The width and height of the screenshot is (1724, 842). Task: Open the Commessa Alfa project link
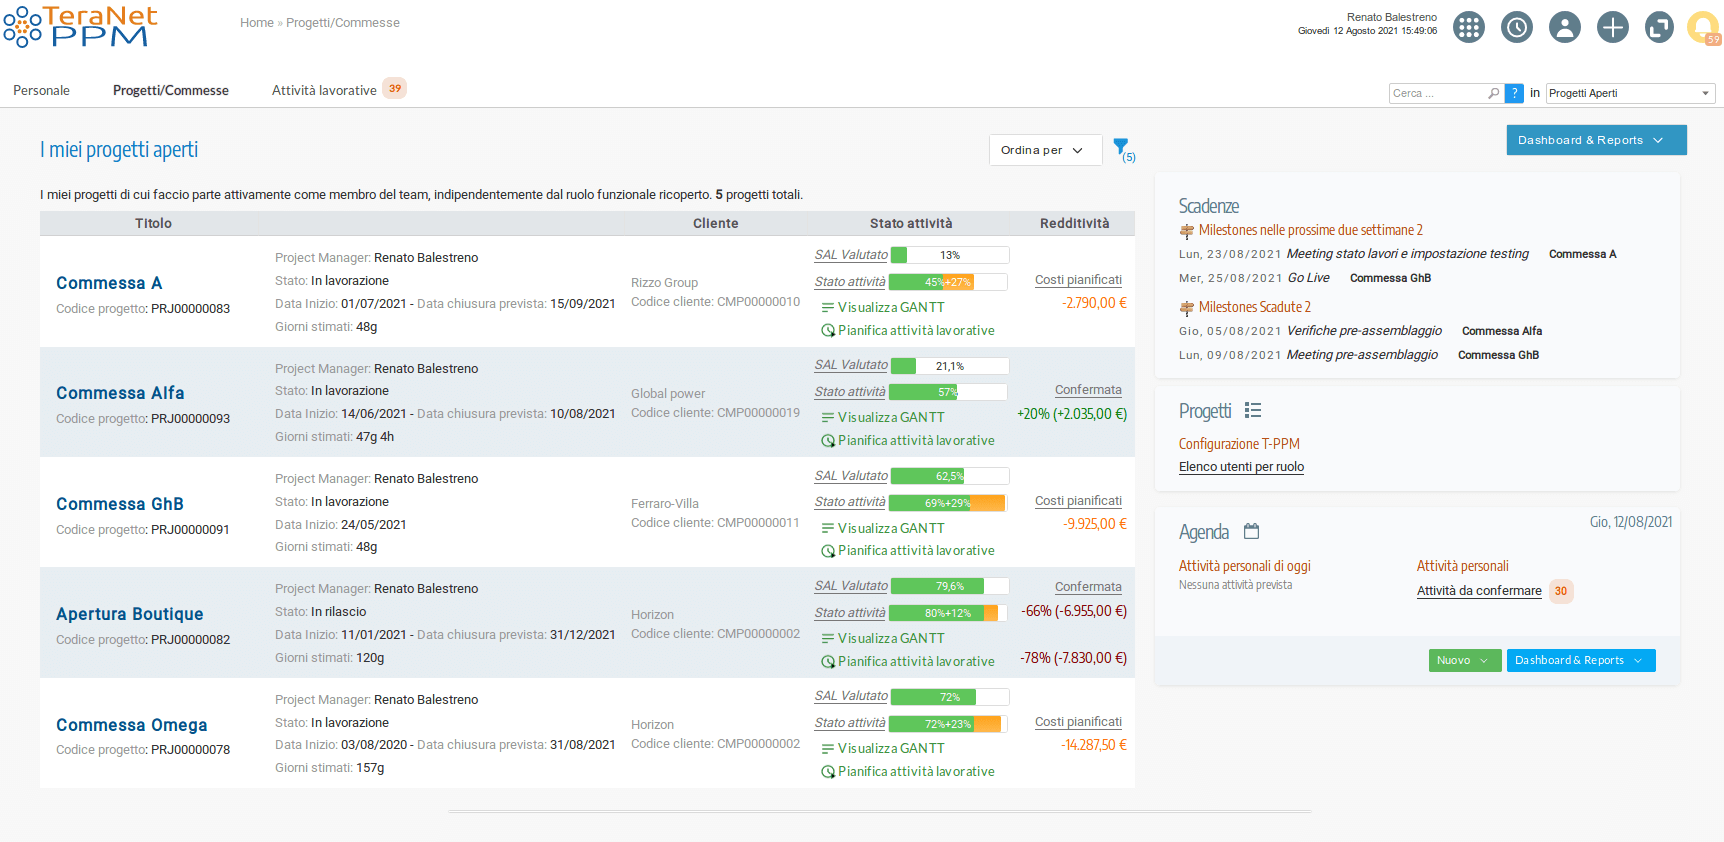[120, 393]
